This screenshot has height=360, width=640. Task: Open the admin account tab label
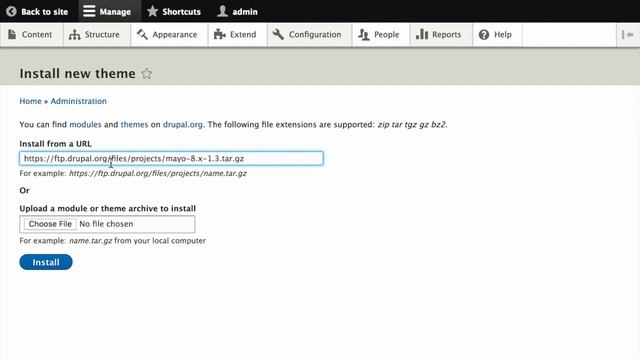coord(245,12)
